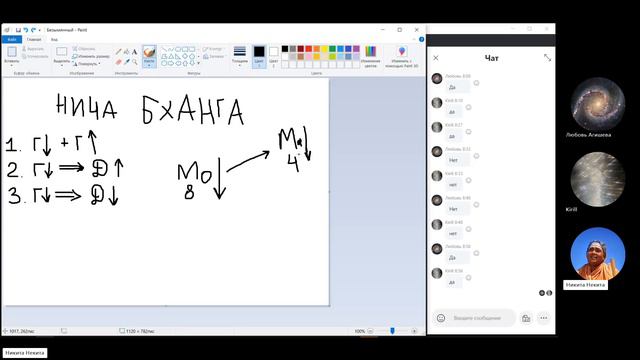Select Color 2 (Цвет 2) white box
The image size is (640, 360).
pos(273,56)
